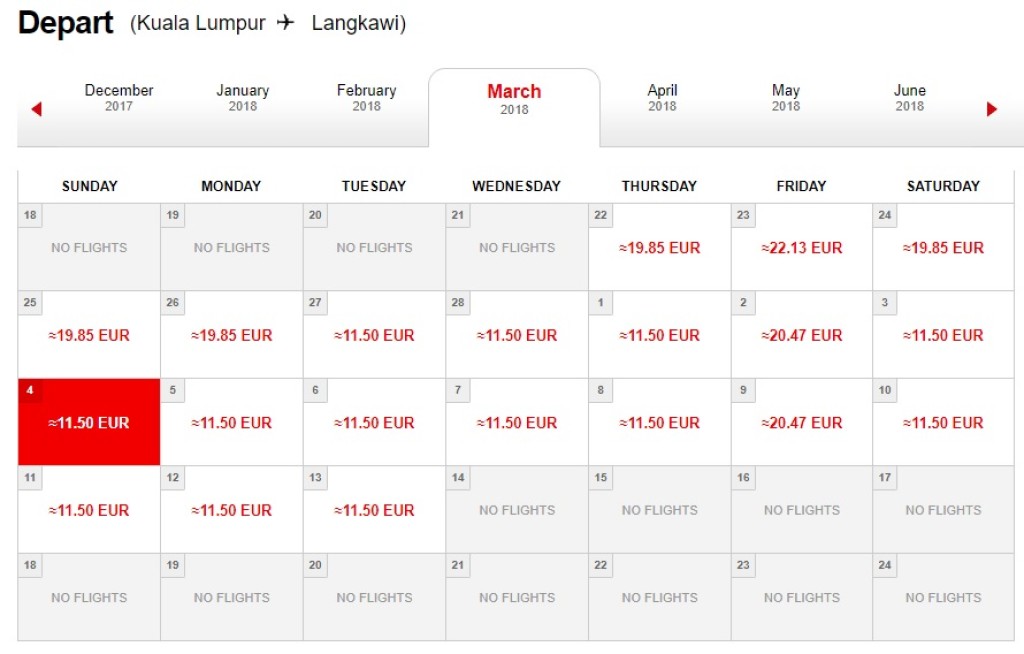Choose Friday 23 flight at 22.13 EUR
The image size is (1024, 654).
(x=802, y=248)
